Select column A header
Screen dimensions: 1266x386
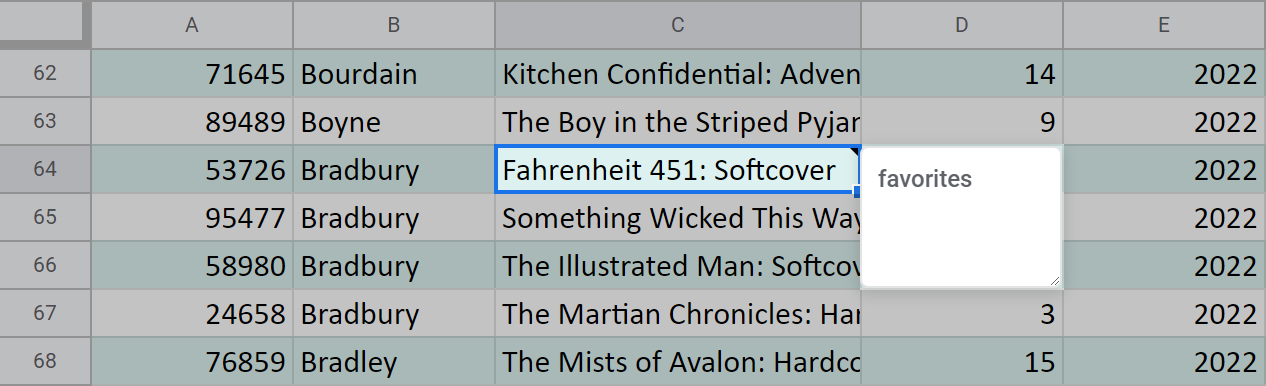click(x=192, y=25)
